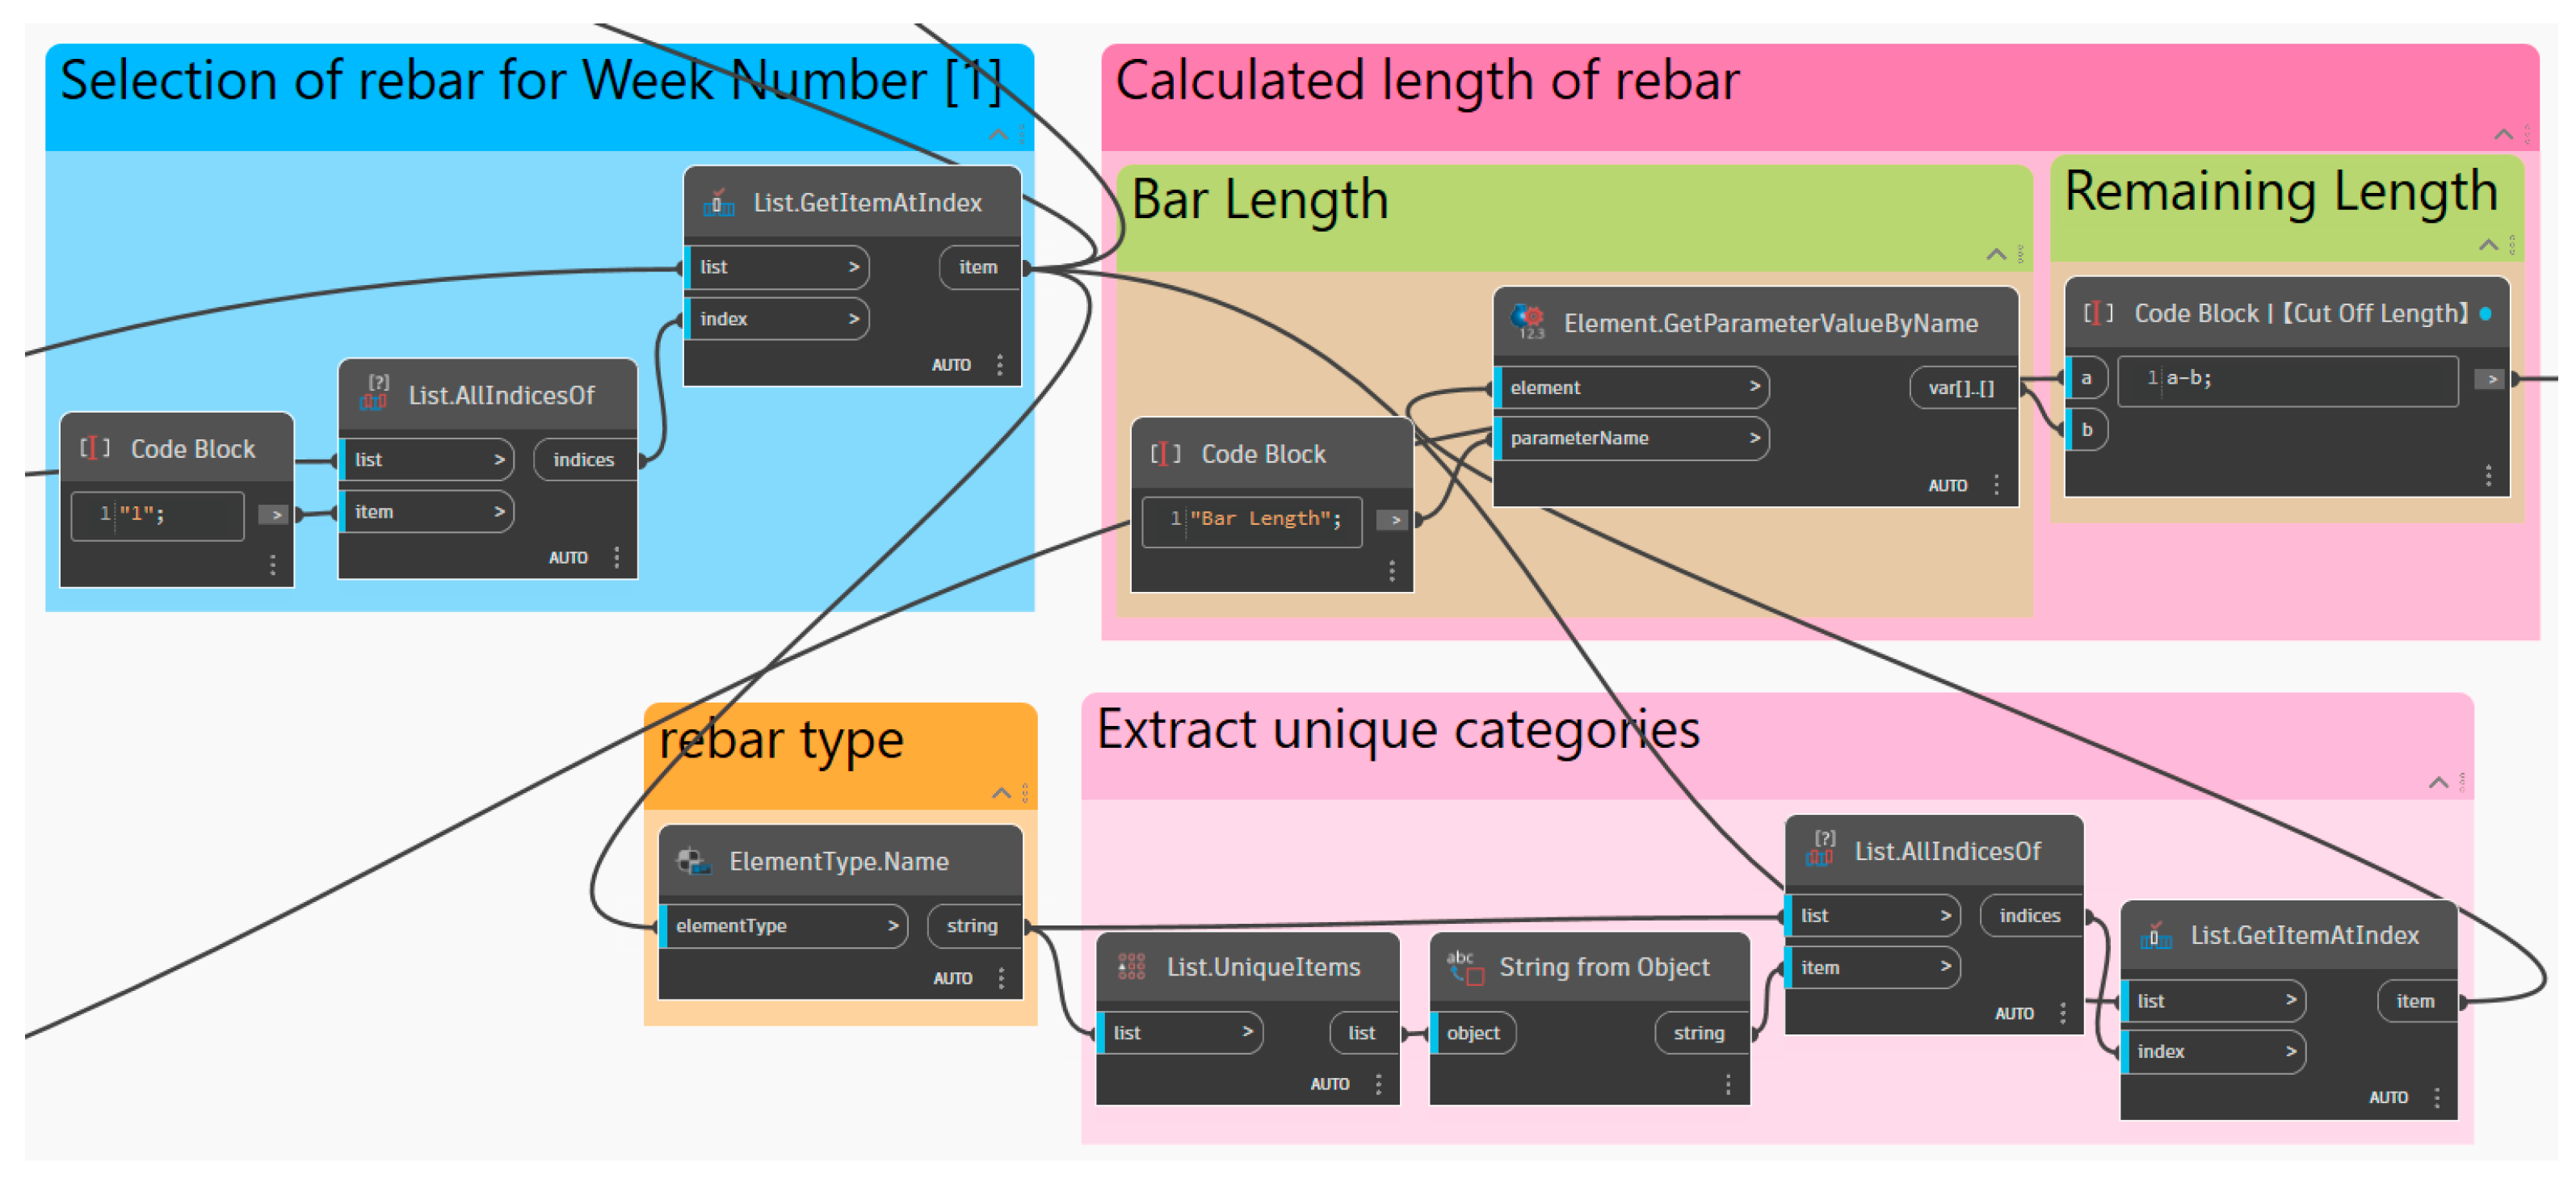The height and width of the screenshot is (1179, 2576).
Task: Click the List.UniqueItems node icon
Action: [x=1131, y=966]
